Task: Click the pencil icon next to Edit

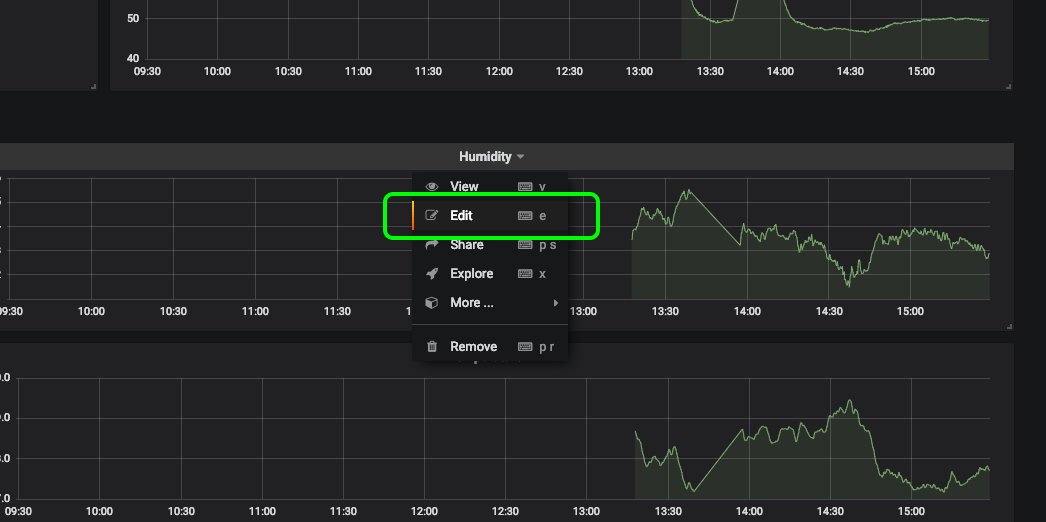Action: [432, 216]
